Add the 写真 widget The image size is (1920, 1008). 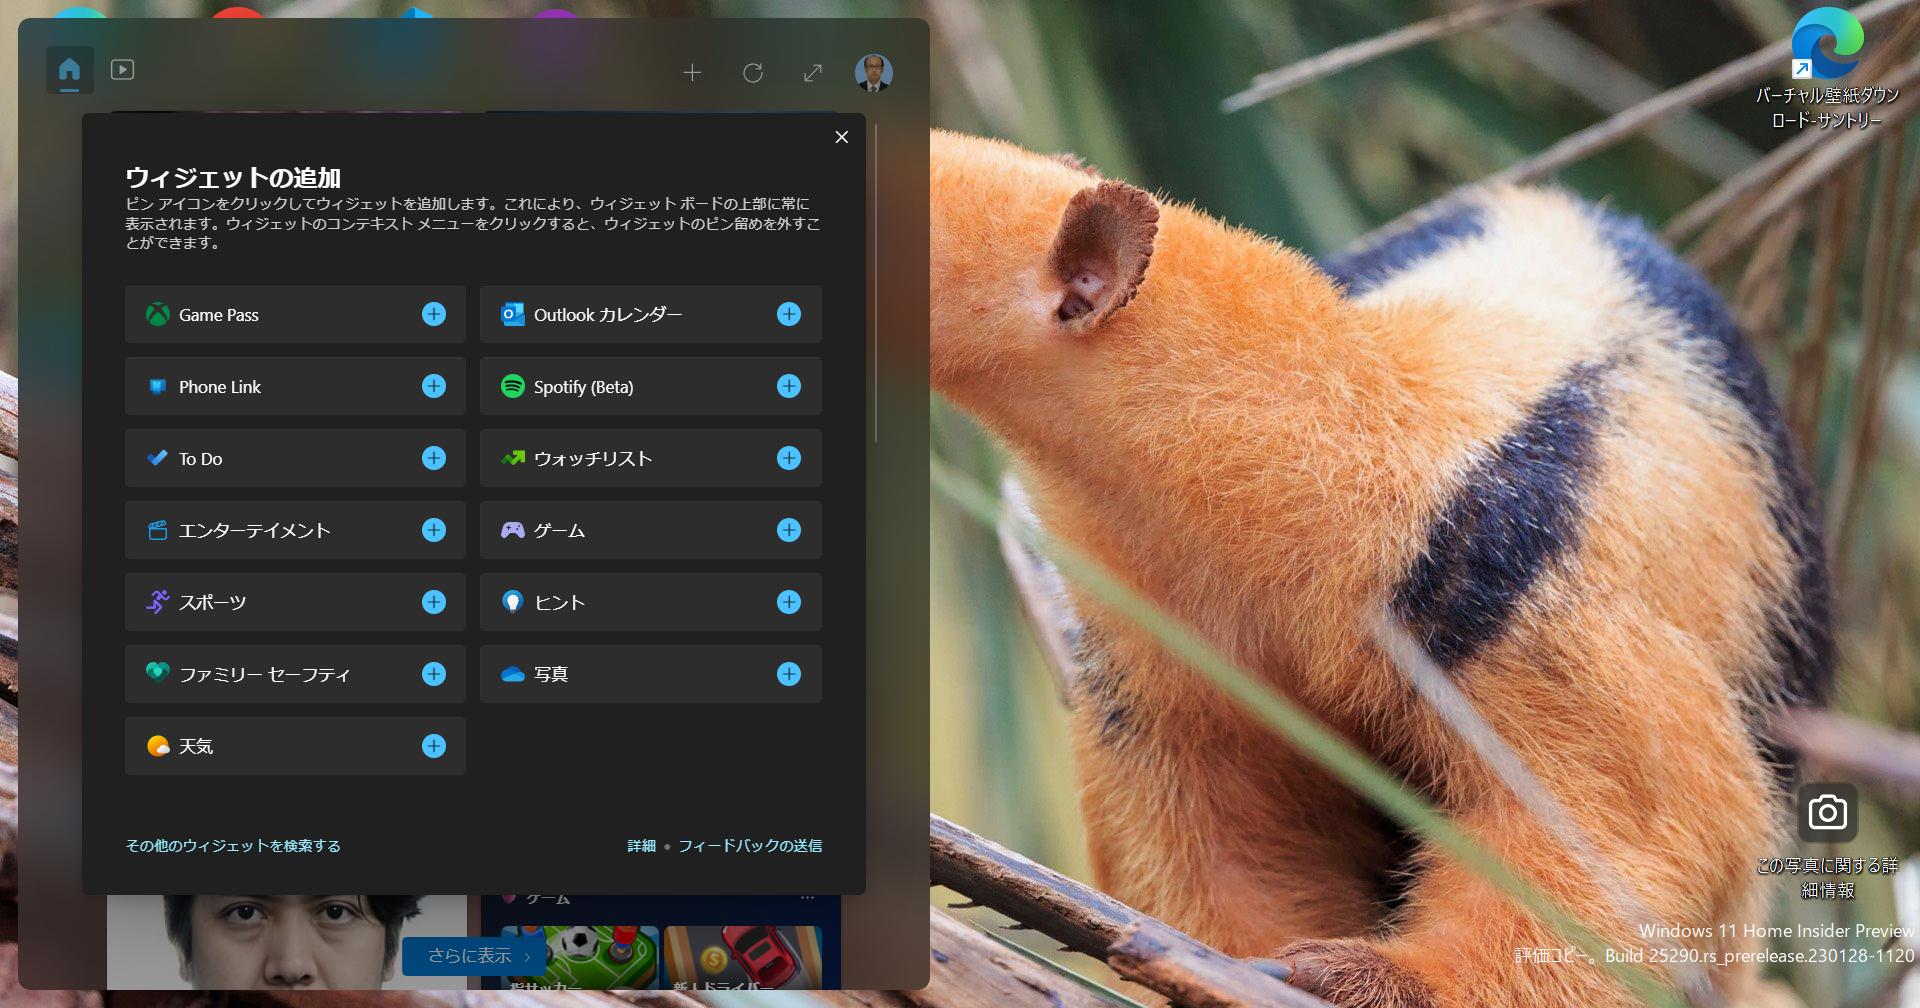click(789, 674)
